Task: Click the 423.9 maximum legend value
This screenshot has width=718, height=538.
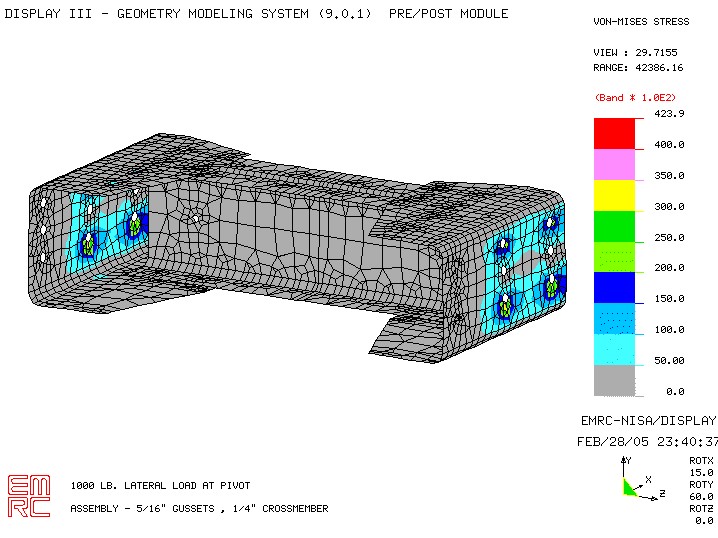Action: (x=669, y=113)
